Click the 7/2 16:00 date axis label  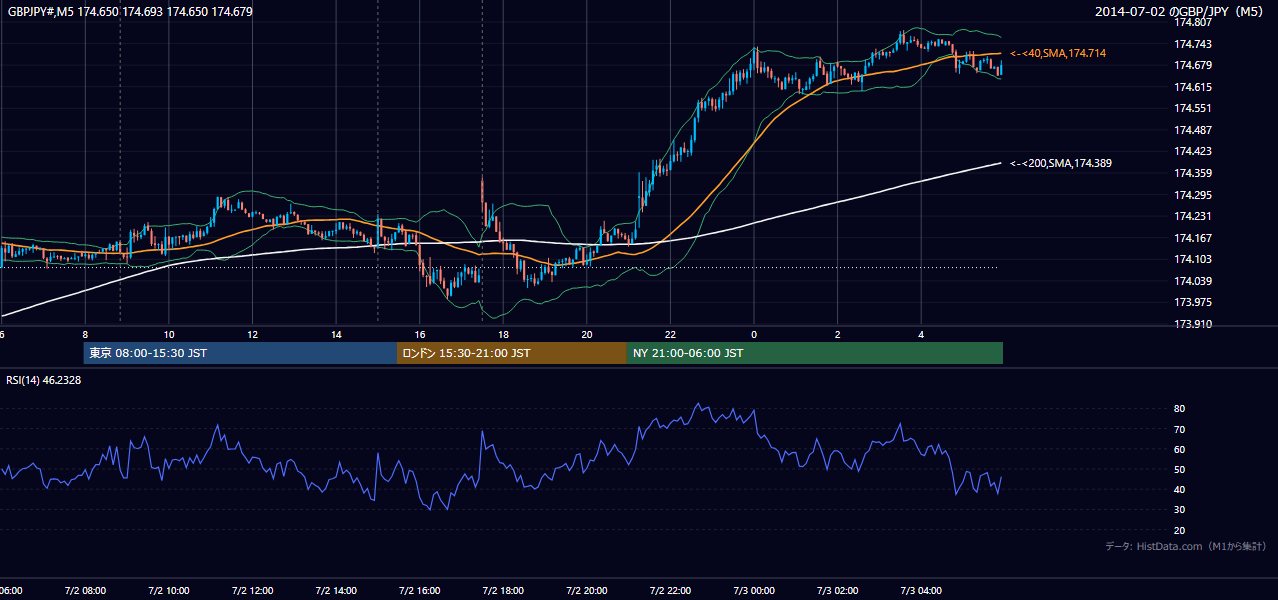(420, 591)
